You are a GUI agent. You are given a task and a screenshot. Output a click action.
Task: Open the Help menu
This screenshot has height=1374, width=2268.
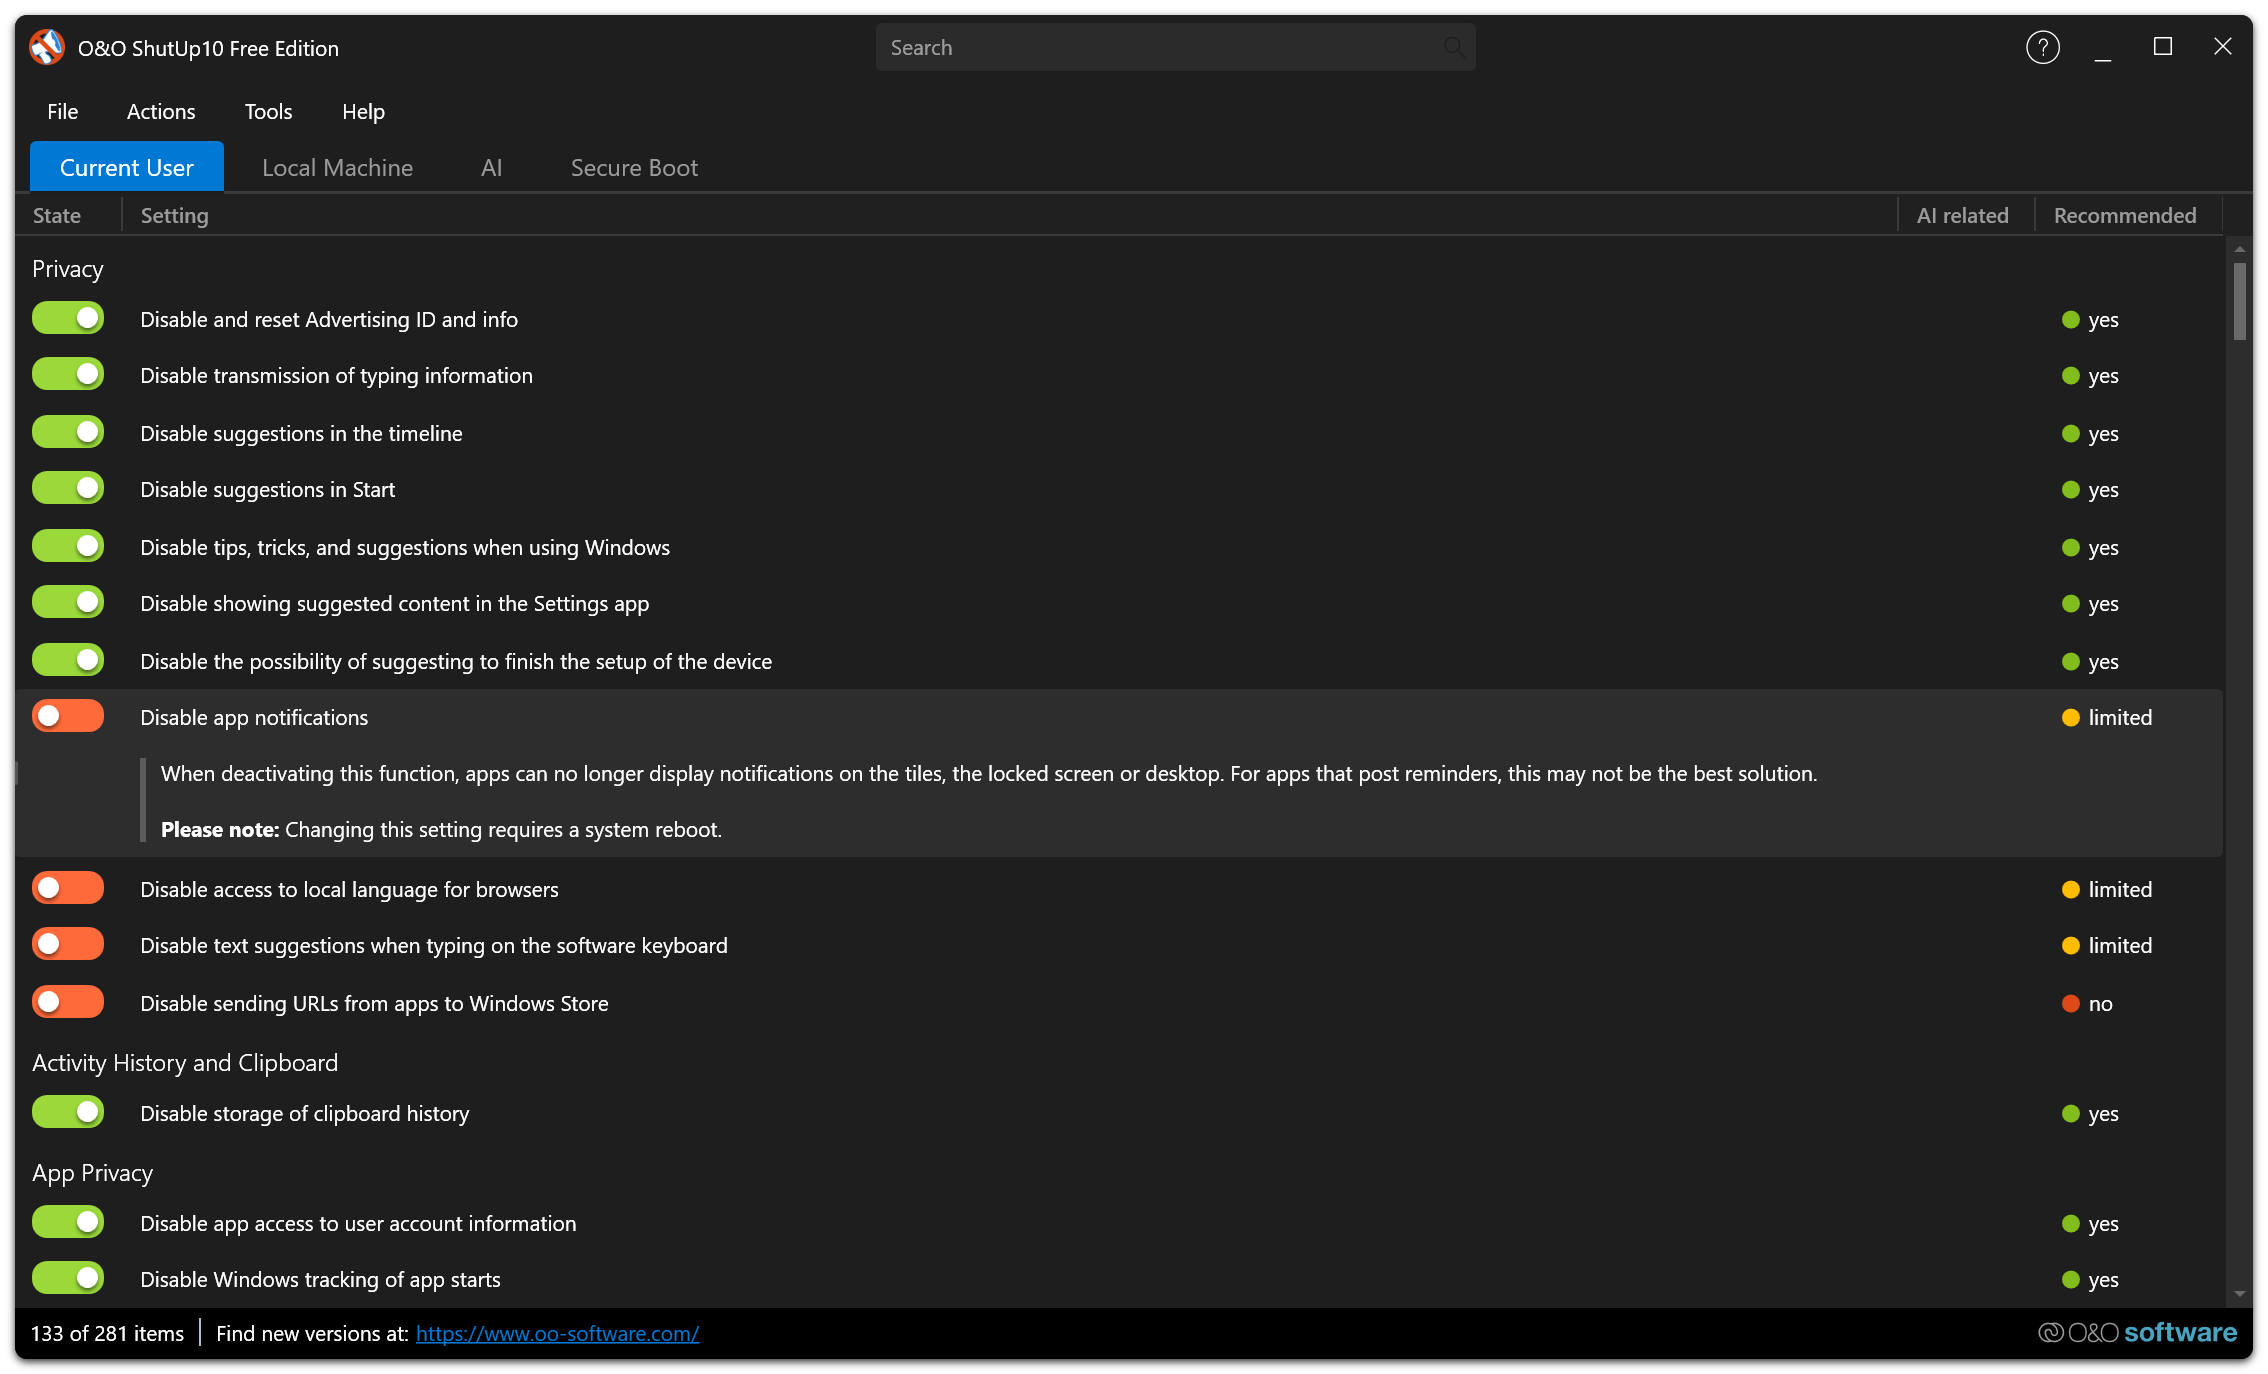[x=363, y=112]
